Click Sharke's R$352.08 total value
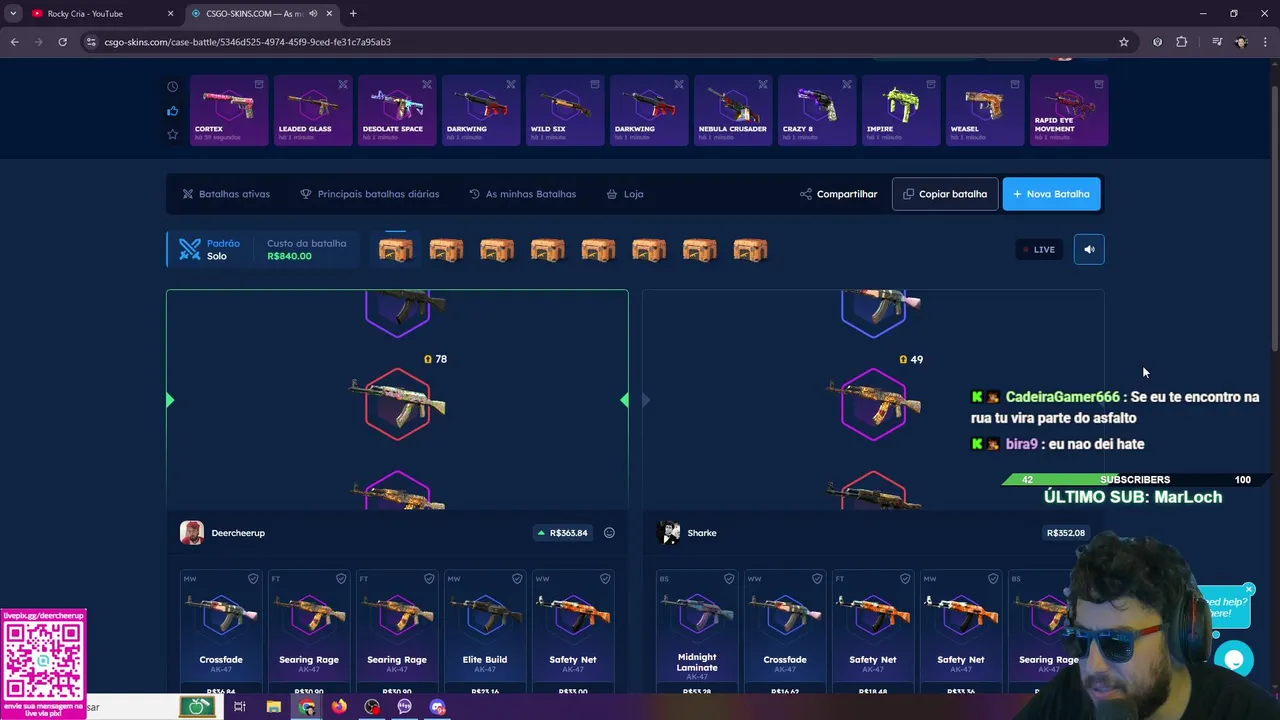Image resolution: width=1280 pixels, height=720 pixels. pyautogui.click(x=1065, y=533)
